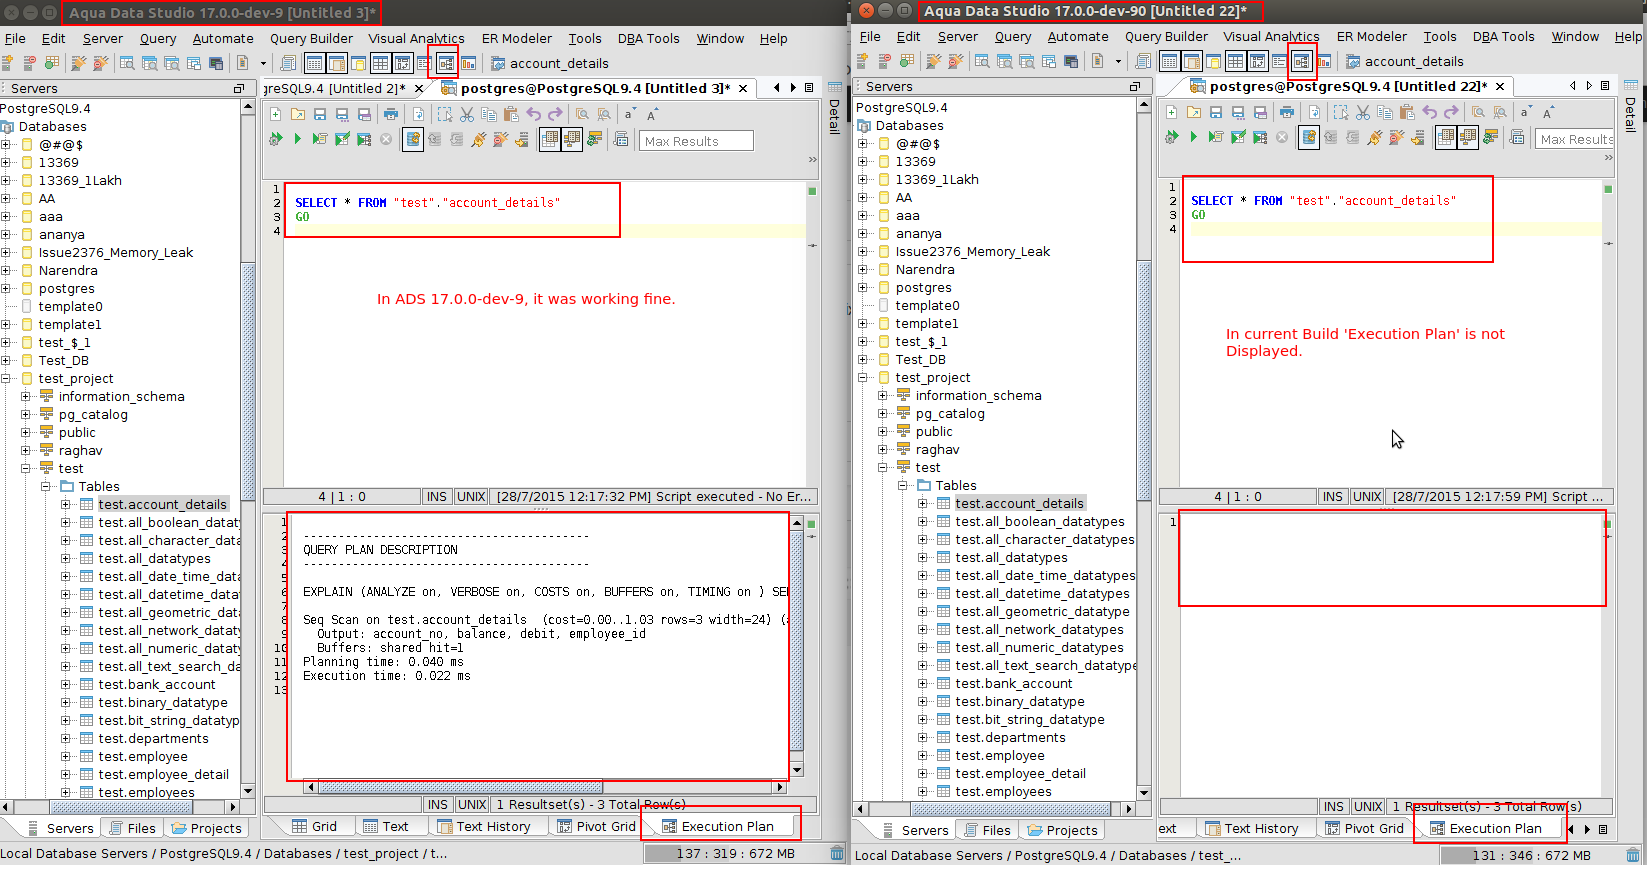
Task: Open the Files tab in right window sidebar
Action: coord(987,831)
